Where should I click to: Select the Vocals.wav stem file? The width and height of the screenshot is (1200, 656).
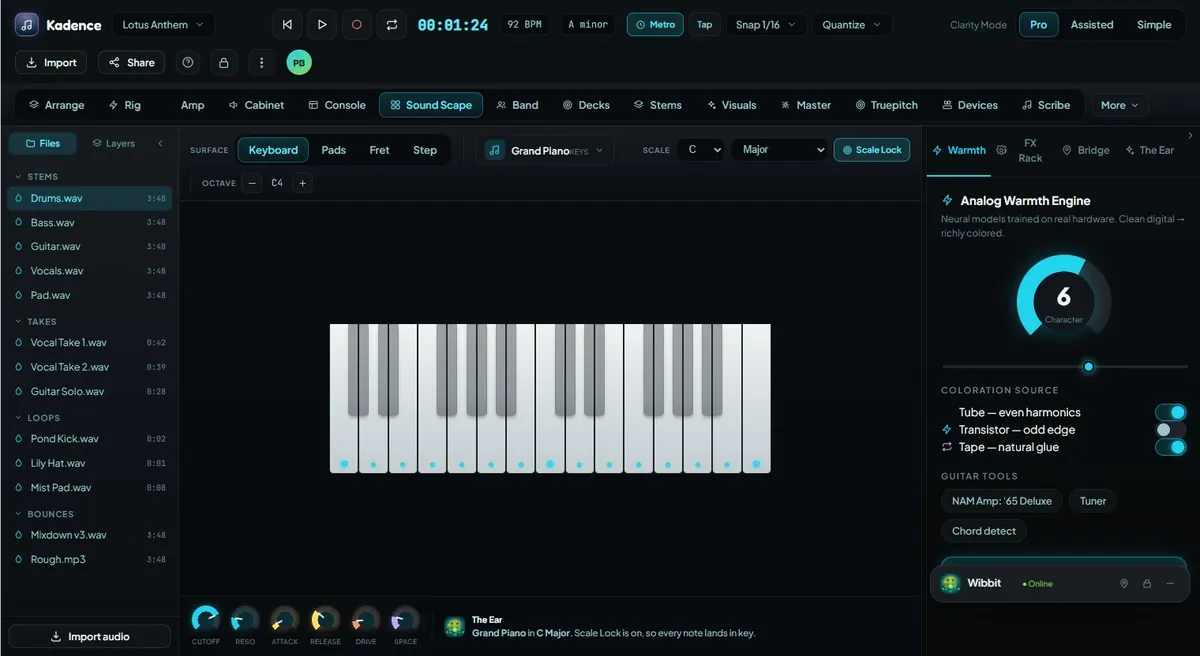pyautogui.click(x=89, y=271)
